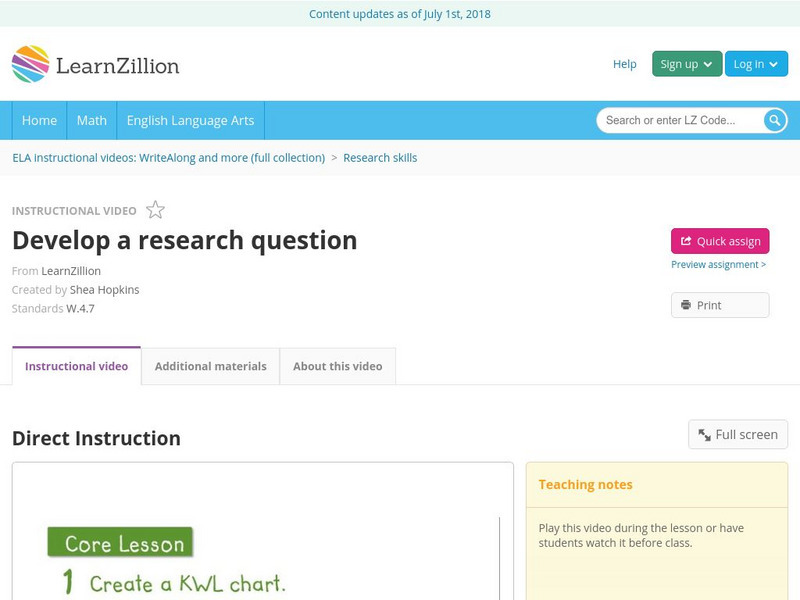800x600 pixels.
Task: Select the Instructional video tab
Action: point(76,366)
